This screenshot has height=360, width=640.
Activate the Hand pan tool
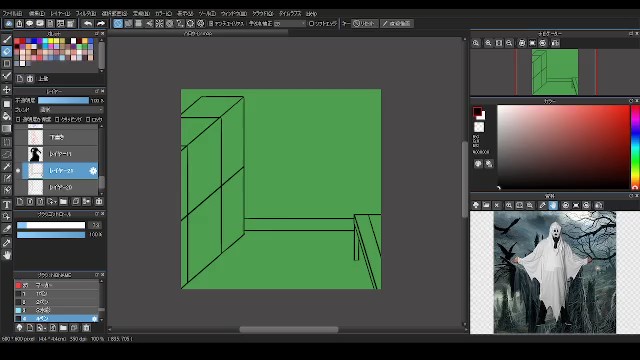coord(7,256)
